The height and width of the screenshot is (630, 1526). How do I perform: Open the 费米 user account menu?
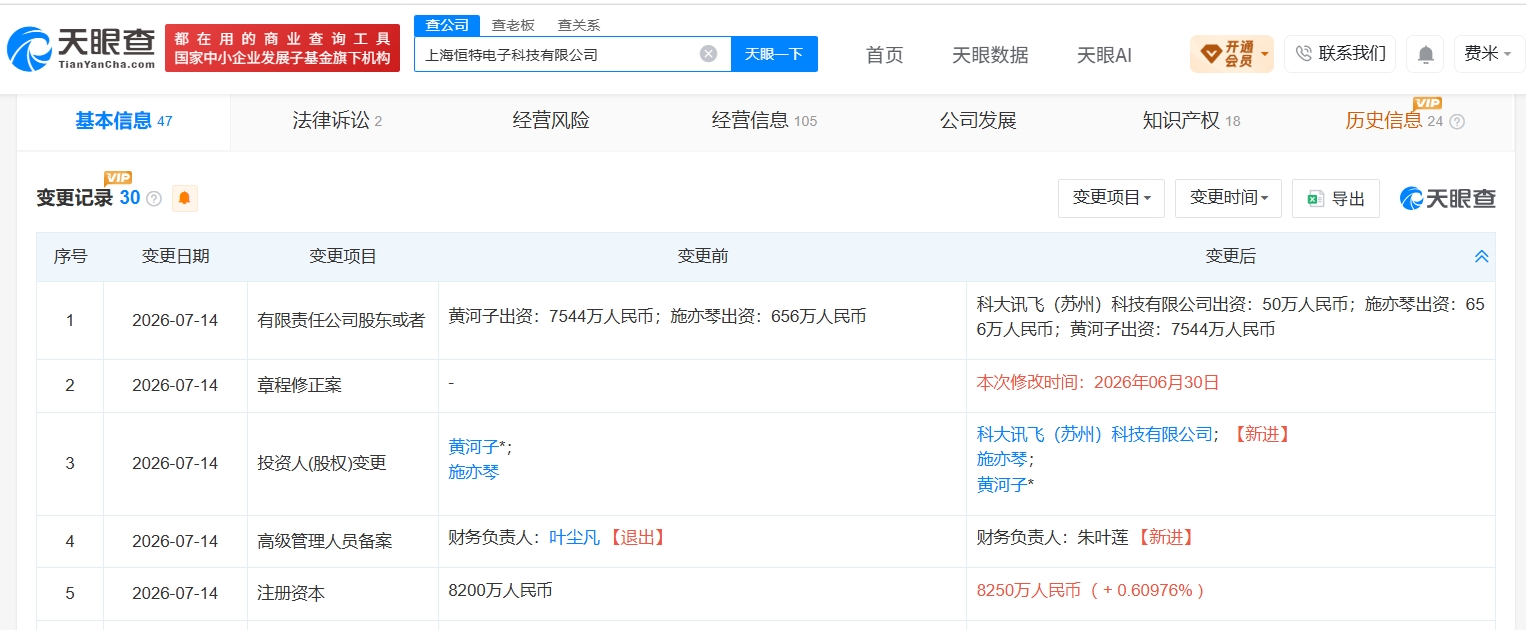(x=1488, y=54)
